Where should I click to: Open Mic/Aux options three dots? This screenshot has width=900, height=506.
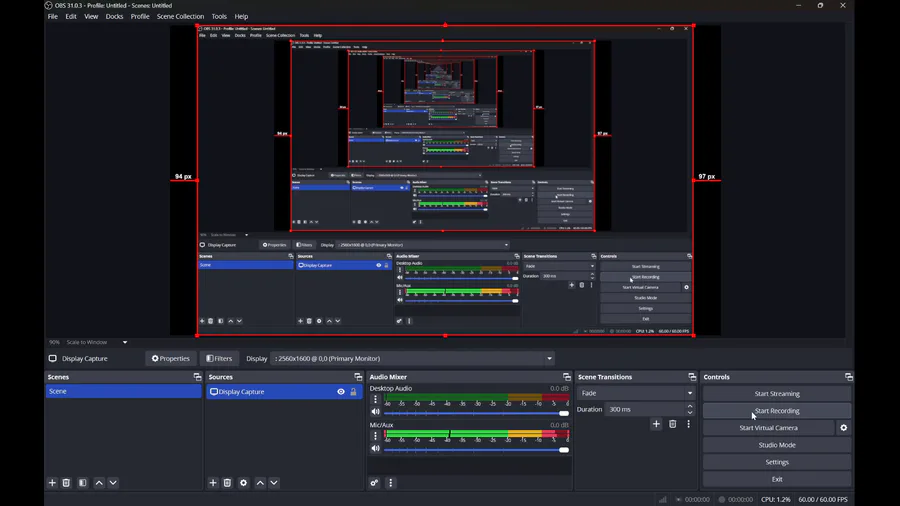coord(375,436)
